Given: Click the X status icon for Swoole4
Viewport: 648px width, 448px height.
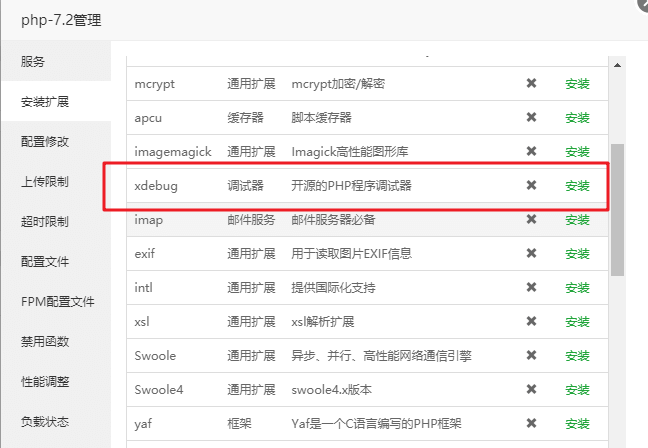Looking at the screenshot, I should pos(532,390).
